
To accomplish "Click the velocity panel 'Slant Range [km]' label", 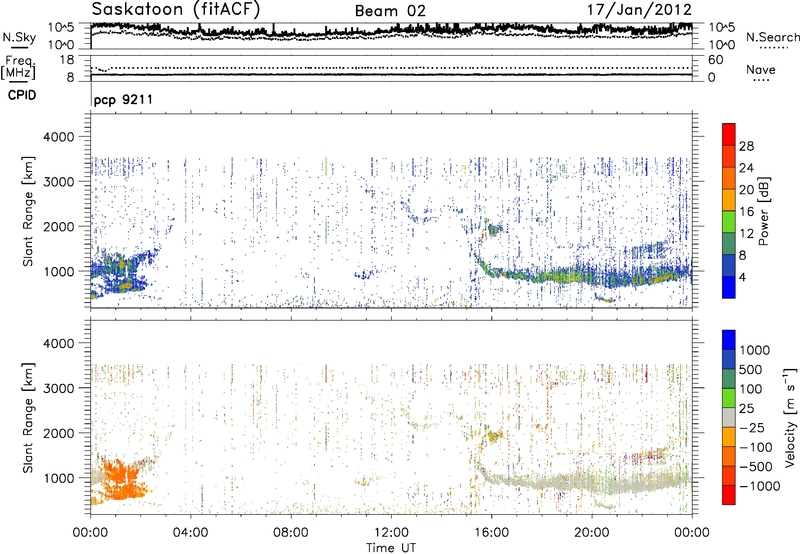I will (28, 417).
